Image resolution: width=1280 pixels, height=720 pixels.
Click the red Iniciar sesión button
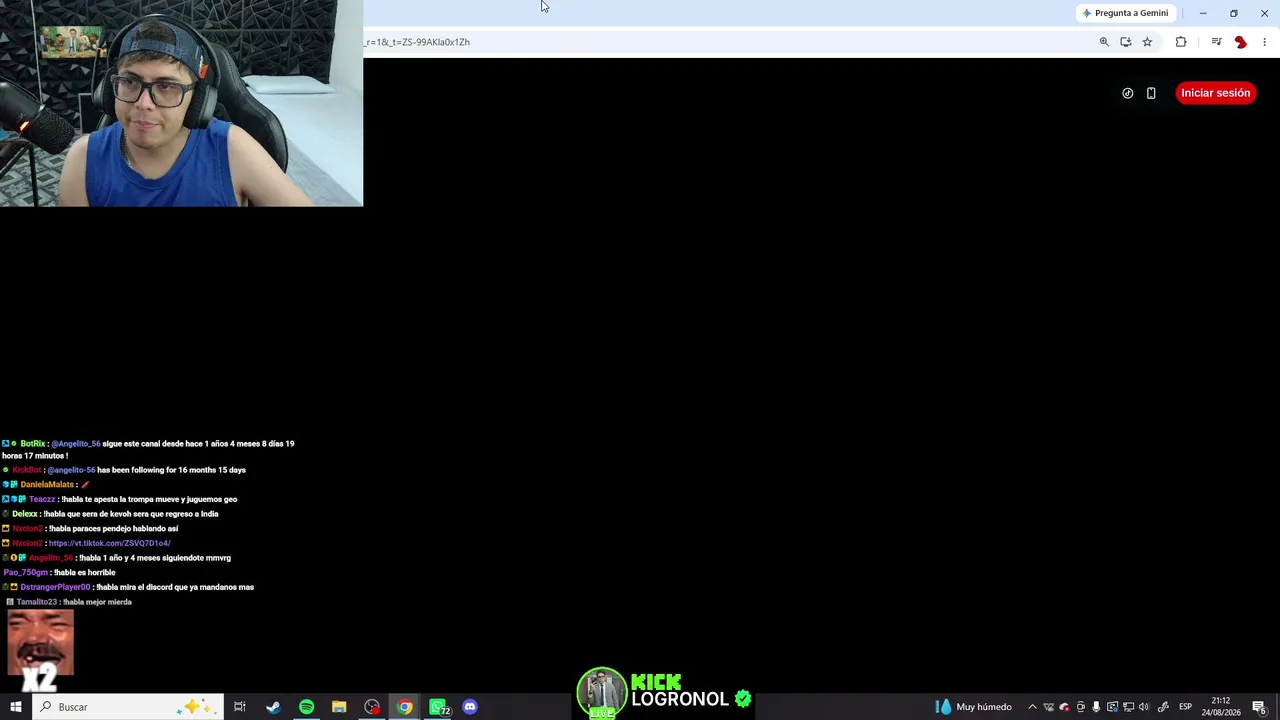[x=1215, y=93]
